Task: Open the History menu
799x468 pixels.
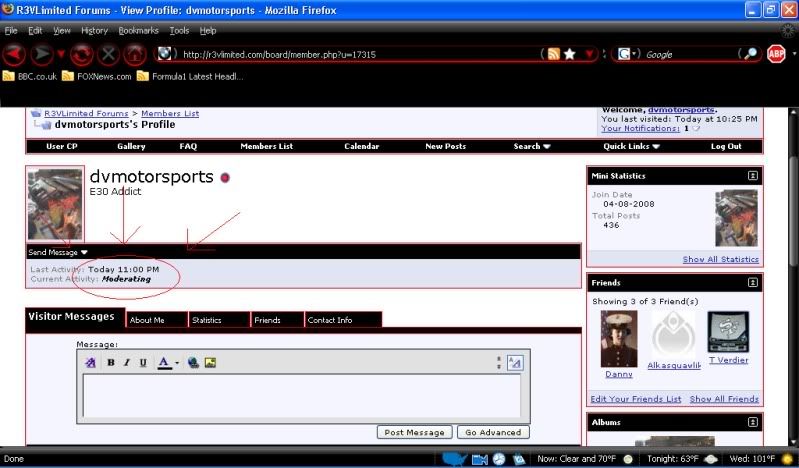Action: (94, 31)
